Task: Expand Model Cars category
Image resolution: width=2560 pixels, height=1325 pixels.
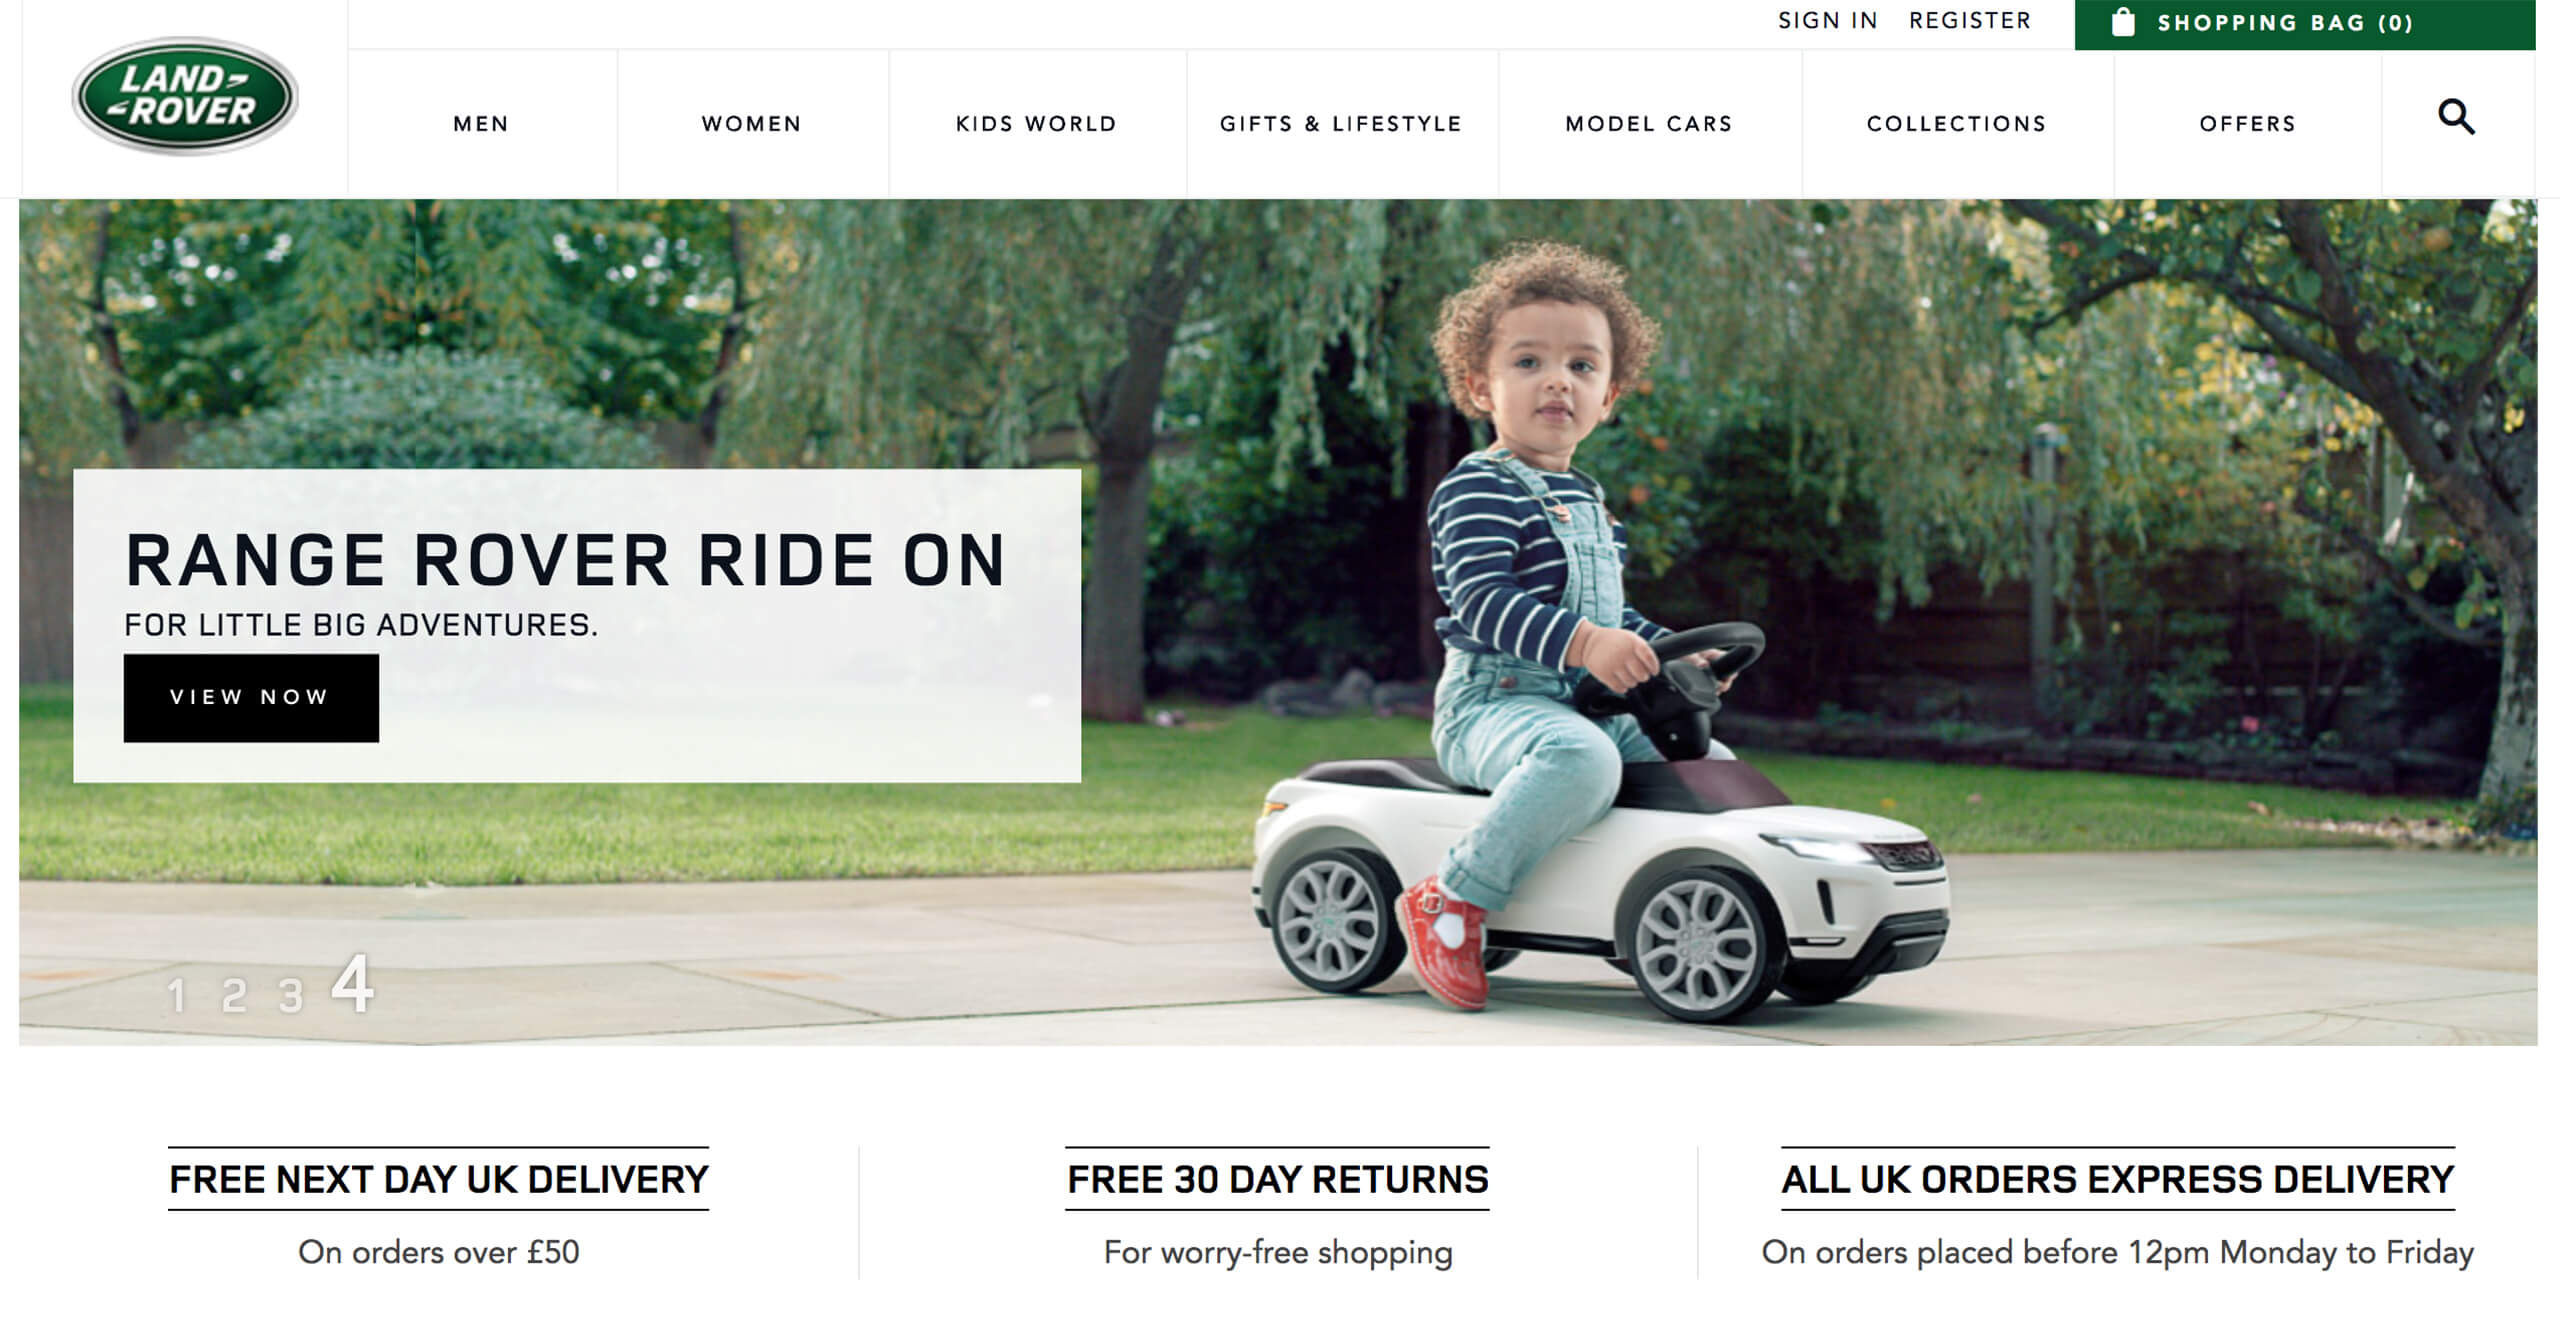Action: 1649,124
